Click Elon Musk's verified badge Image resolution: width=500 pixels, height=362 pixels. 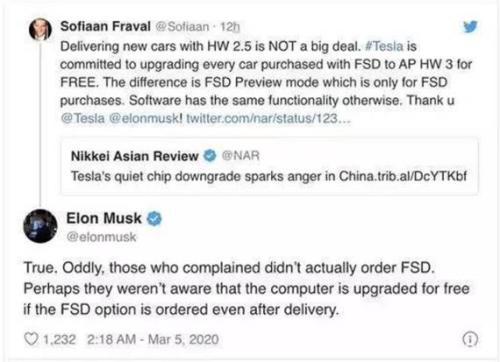154,219
